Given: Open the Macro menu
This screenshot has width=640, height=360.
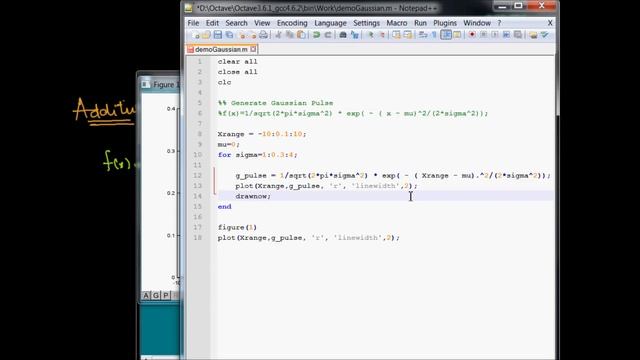Looking at the screenshot, I should pyautogui.click(x=397, y=23).
